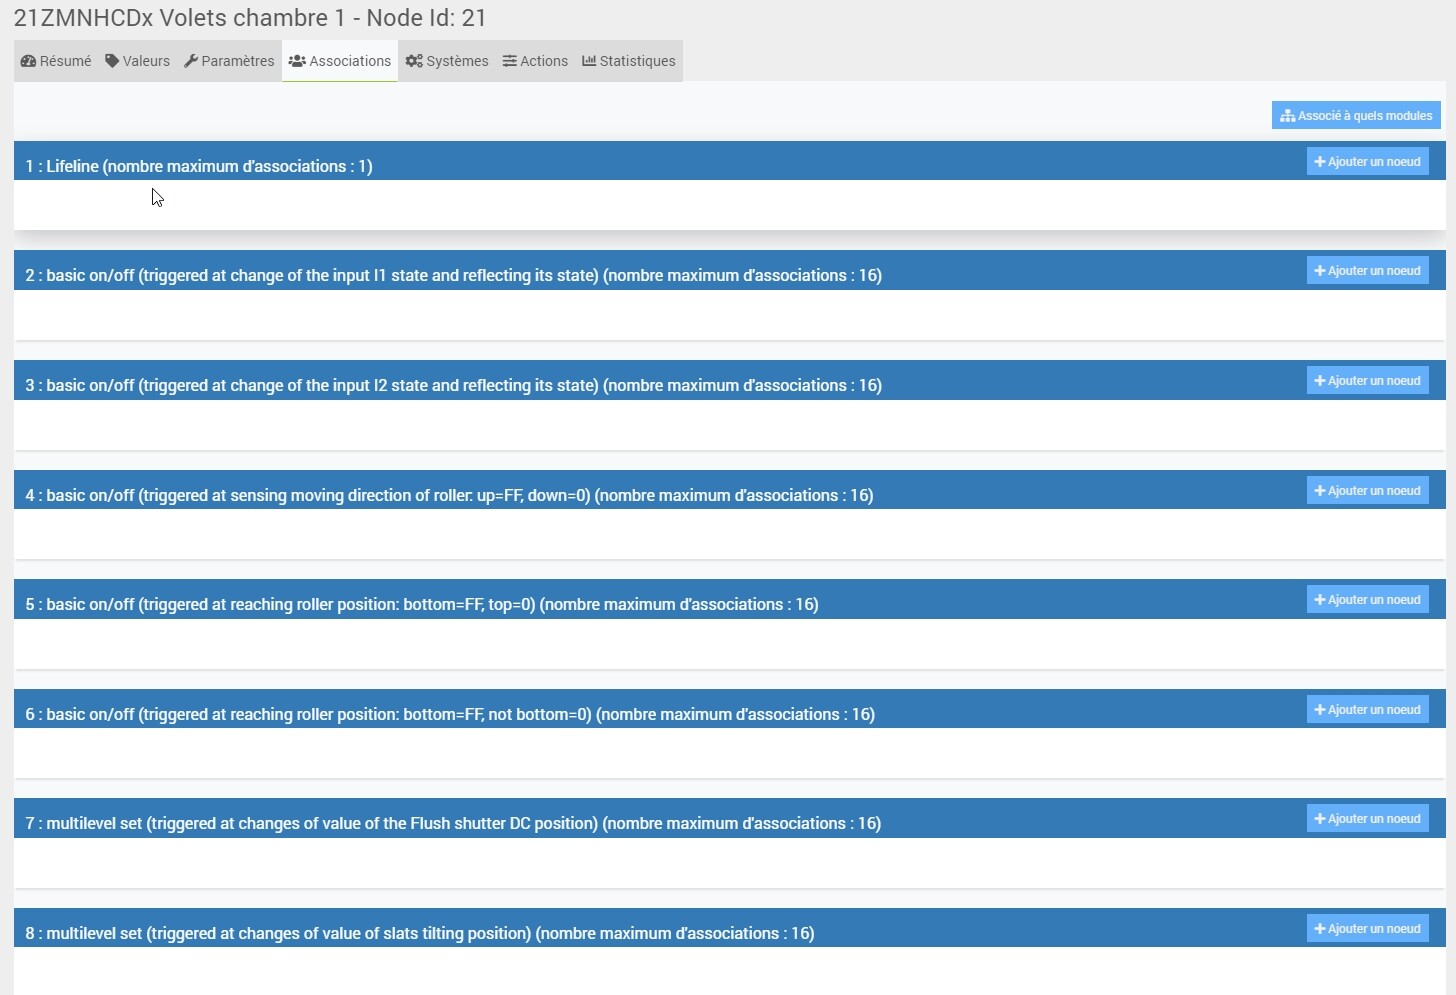Viewport: 1456px width, 995px height.
Task: Click the sitemap icon on "Associé à quels modules"
Action: [x=1288, y=116]
